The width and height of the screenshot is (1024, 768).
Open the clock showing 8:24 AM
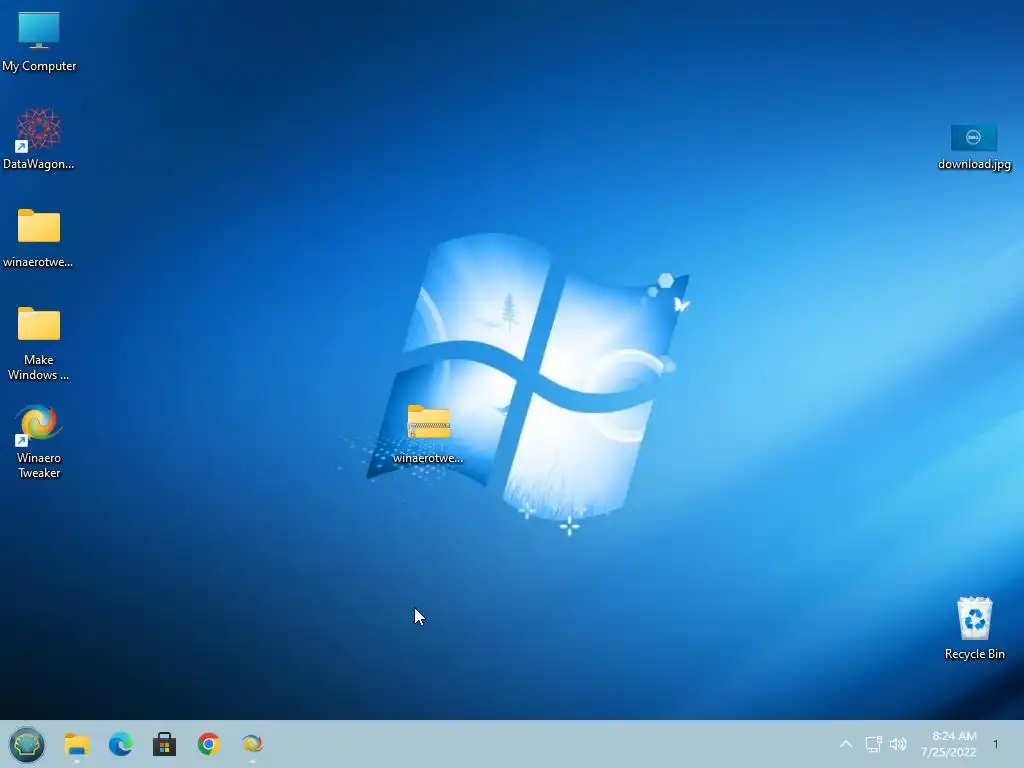tap(949, 744)
